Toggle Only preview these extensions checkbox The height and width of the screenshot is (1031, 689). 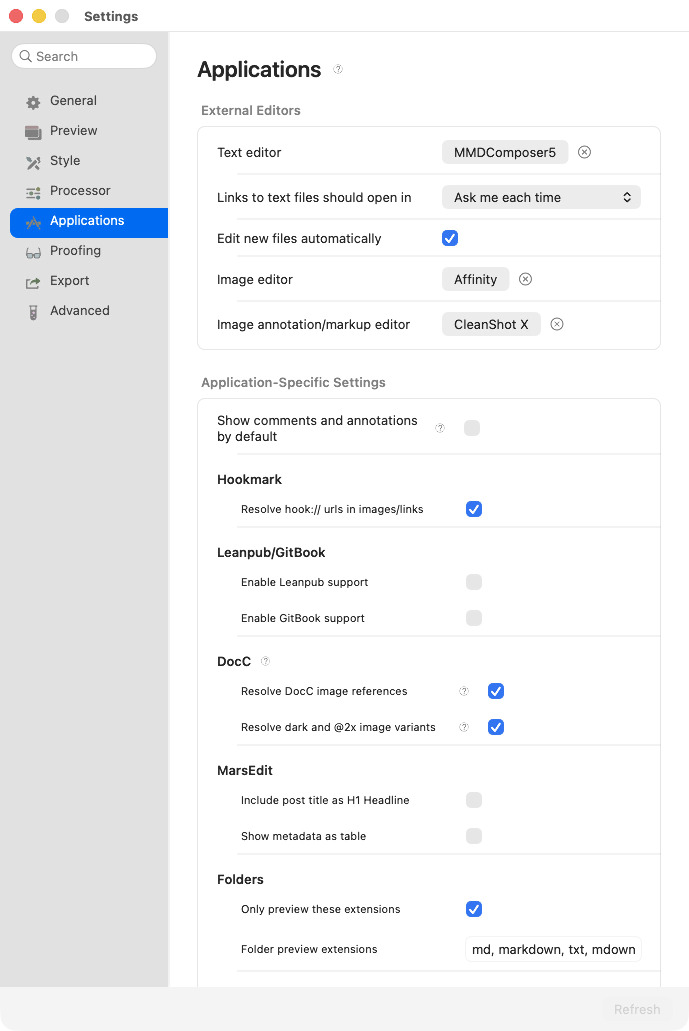(x=474, y=909)
